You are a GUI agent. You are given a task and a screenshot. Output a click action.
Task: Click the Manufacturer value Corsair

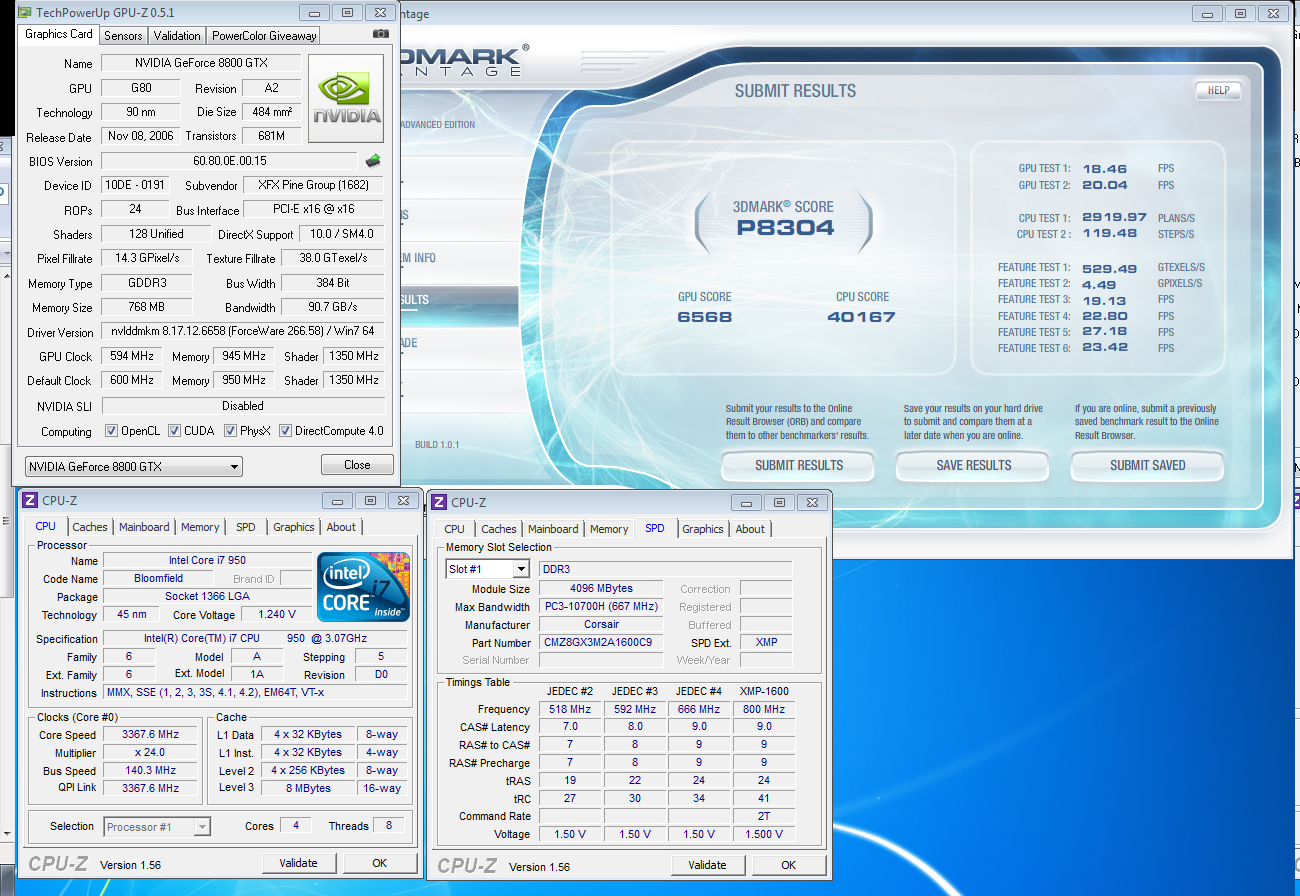[603, 624]
